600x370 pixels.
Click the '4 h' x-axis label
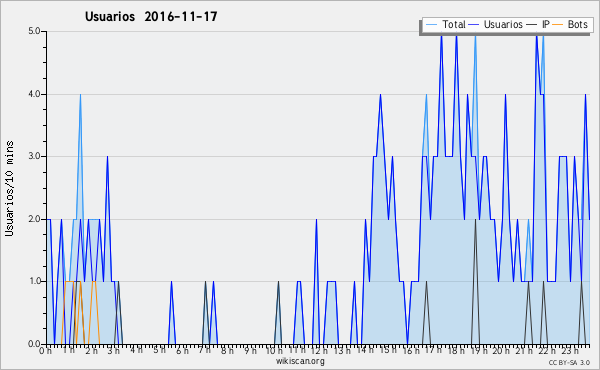pos(136,350)
